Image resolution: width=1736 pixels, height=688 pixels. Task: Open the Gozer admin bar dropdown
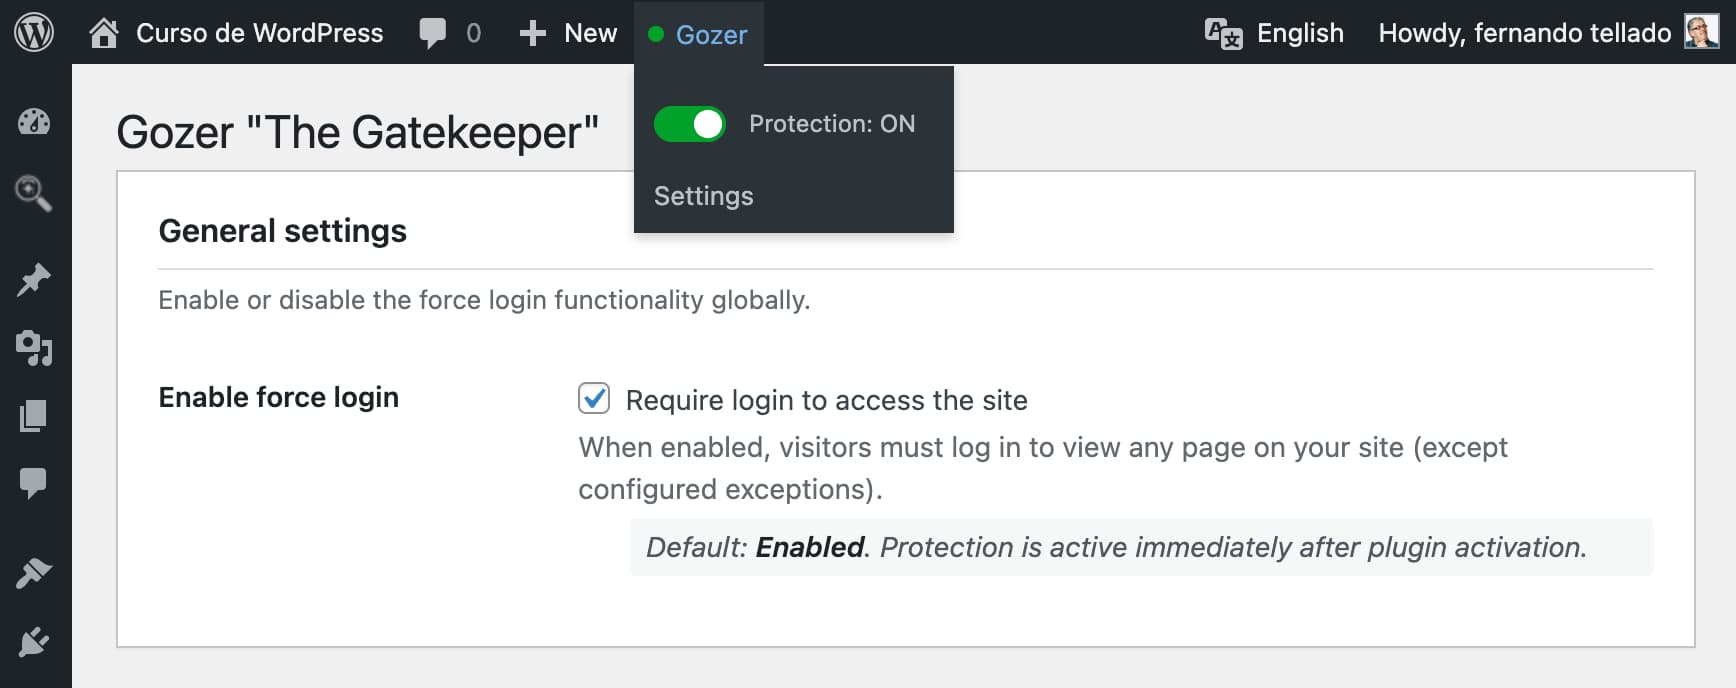tap(698, 34)
